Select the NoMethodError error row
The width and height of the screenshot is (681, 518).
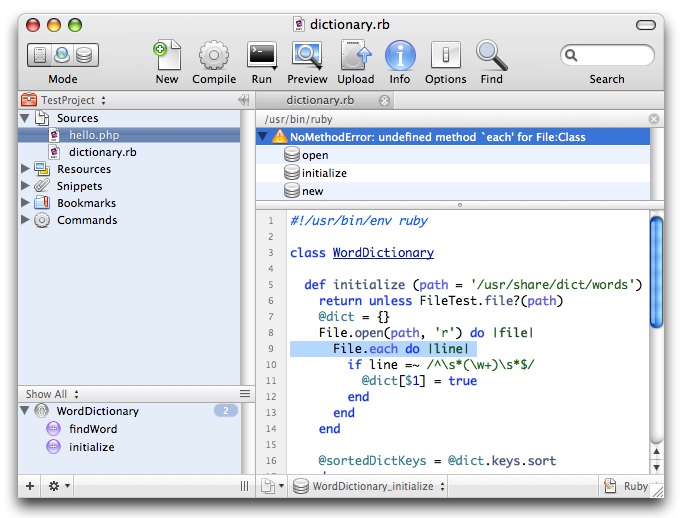click(453, 137)
